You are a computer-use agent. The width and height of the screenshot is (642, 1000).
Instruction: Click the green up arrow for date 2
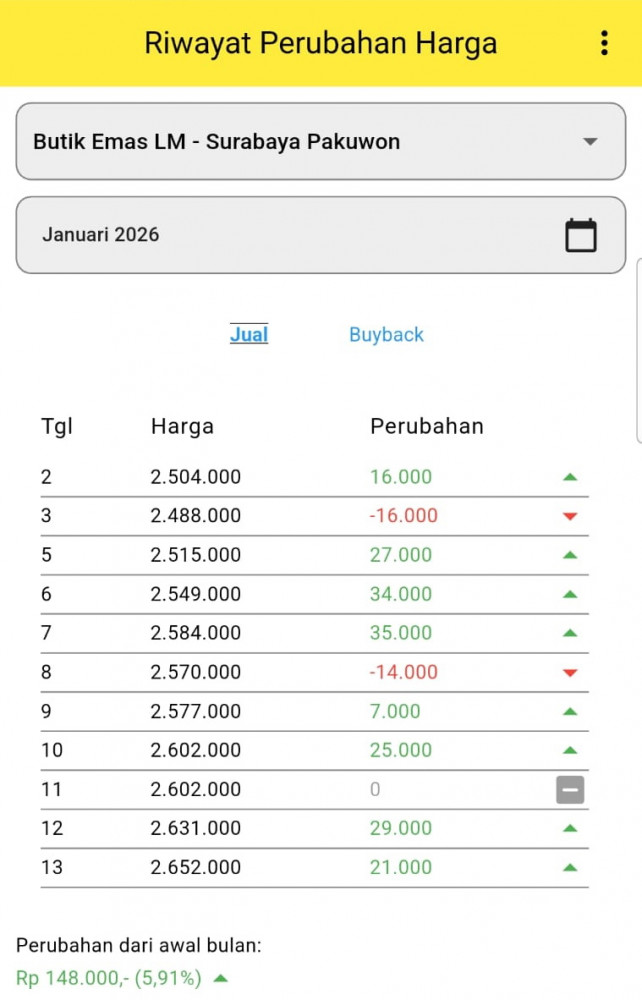pyautogui.click(x=570, y=477)
